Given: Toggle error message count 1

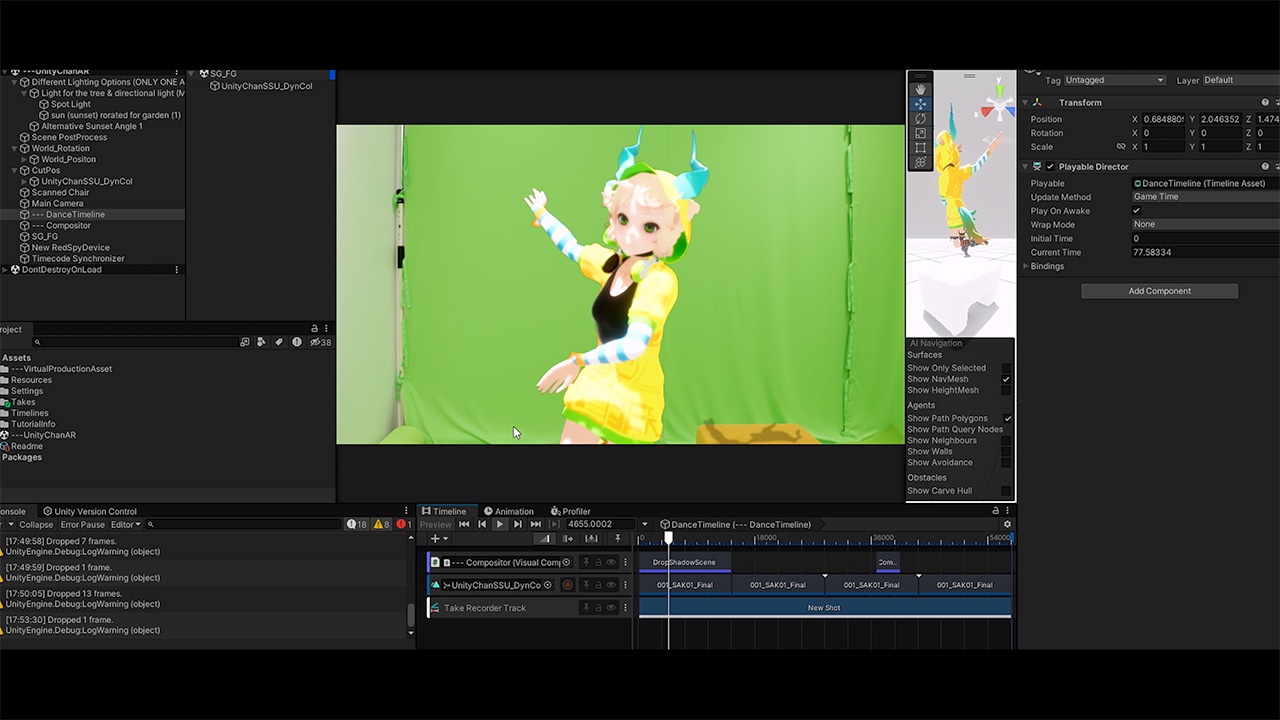Looking at the screenshot, I should coord(404,524).
